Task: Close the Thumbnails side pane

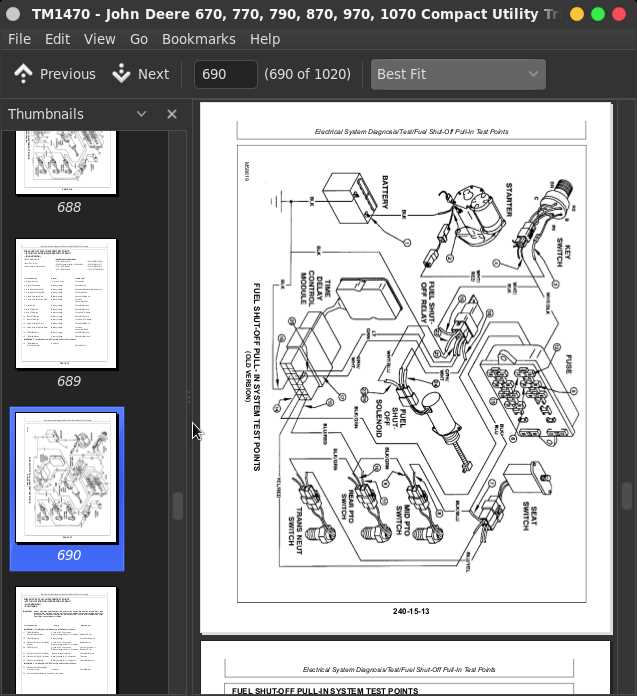Action: point(172,114)
